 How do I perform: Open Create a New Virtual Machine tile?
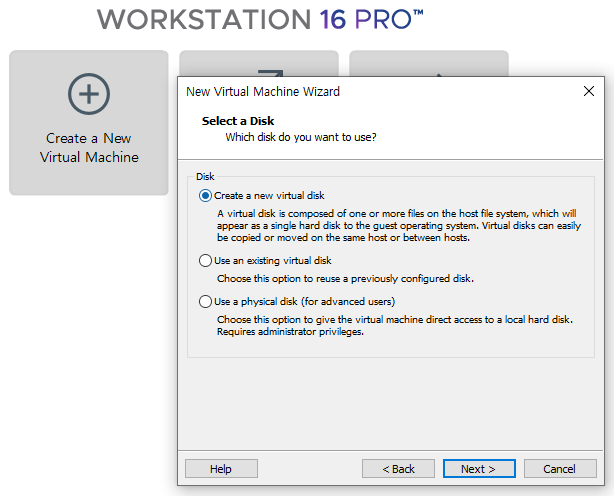coord(89,123)
